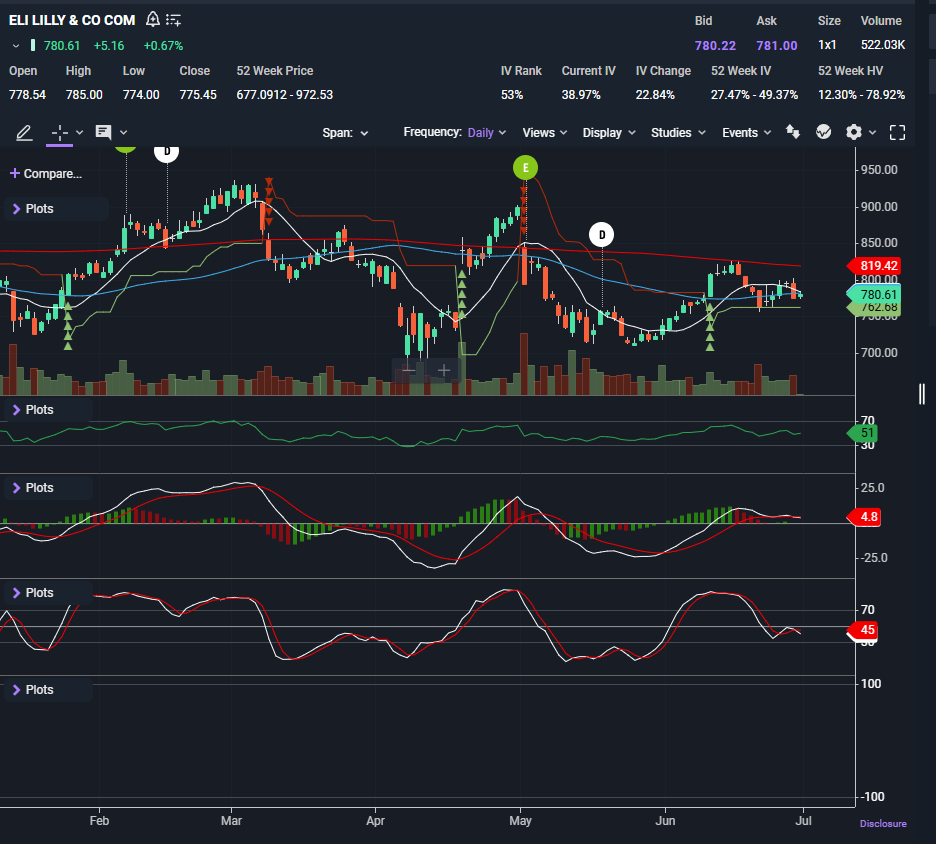The width and height of the screenshot is (936, 844).
Task: Click the Ask price 781.00
Action: [777, 45]
